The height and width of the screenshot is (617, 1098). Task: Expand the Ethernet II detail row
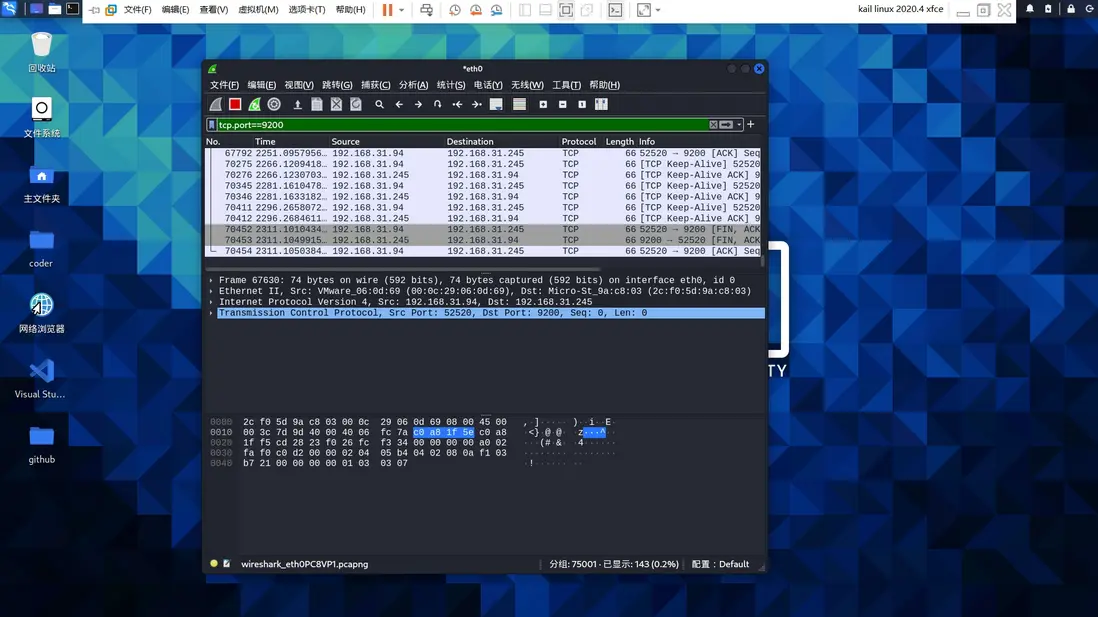tap(211, 291)
